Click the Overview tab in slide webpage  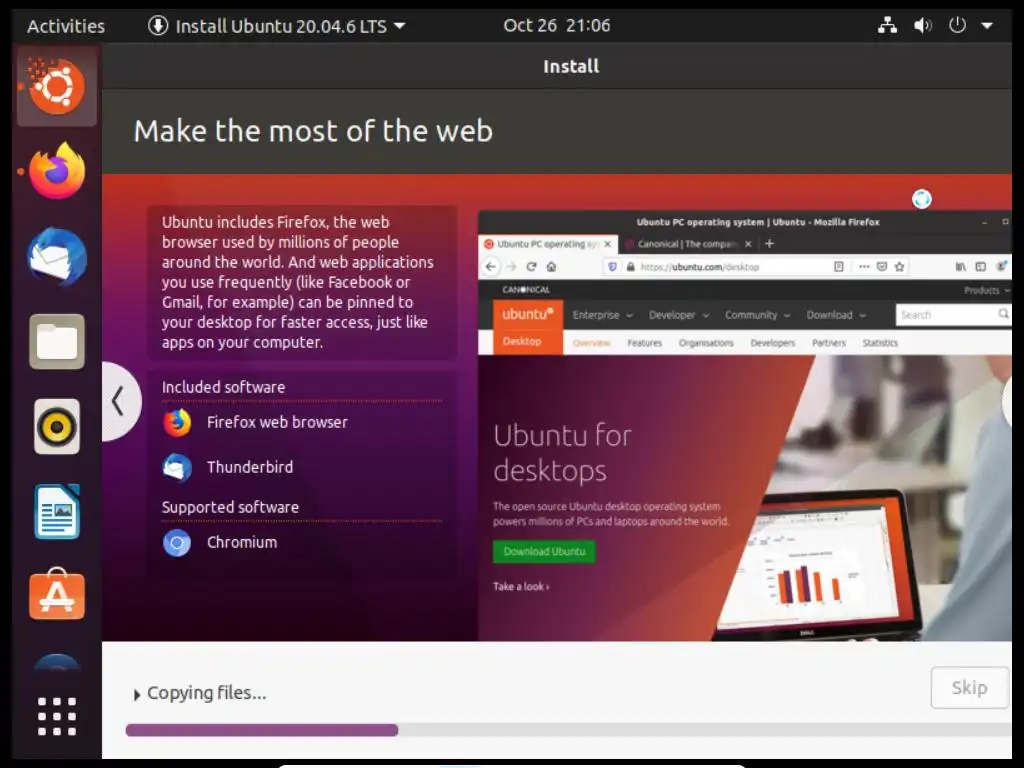pyautogui.click(x=591, y=343)
